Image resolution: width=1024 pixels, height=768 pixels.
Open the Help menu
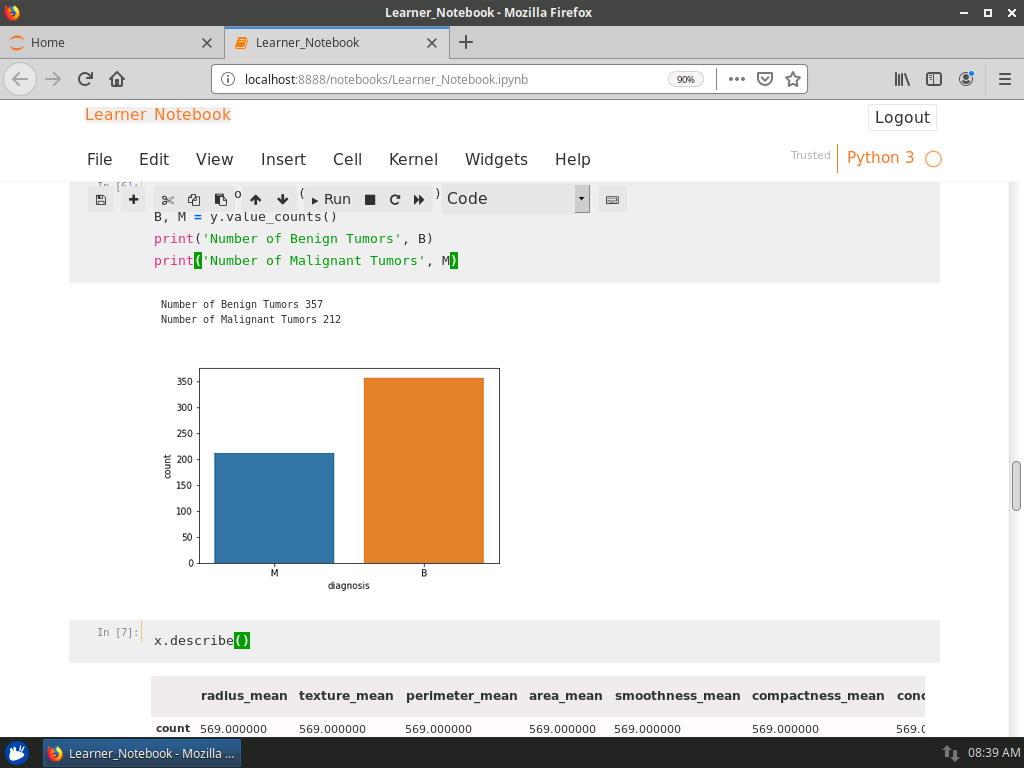(x=573, y=159)
